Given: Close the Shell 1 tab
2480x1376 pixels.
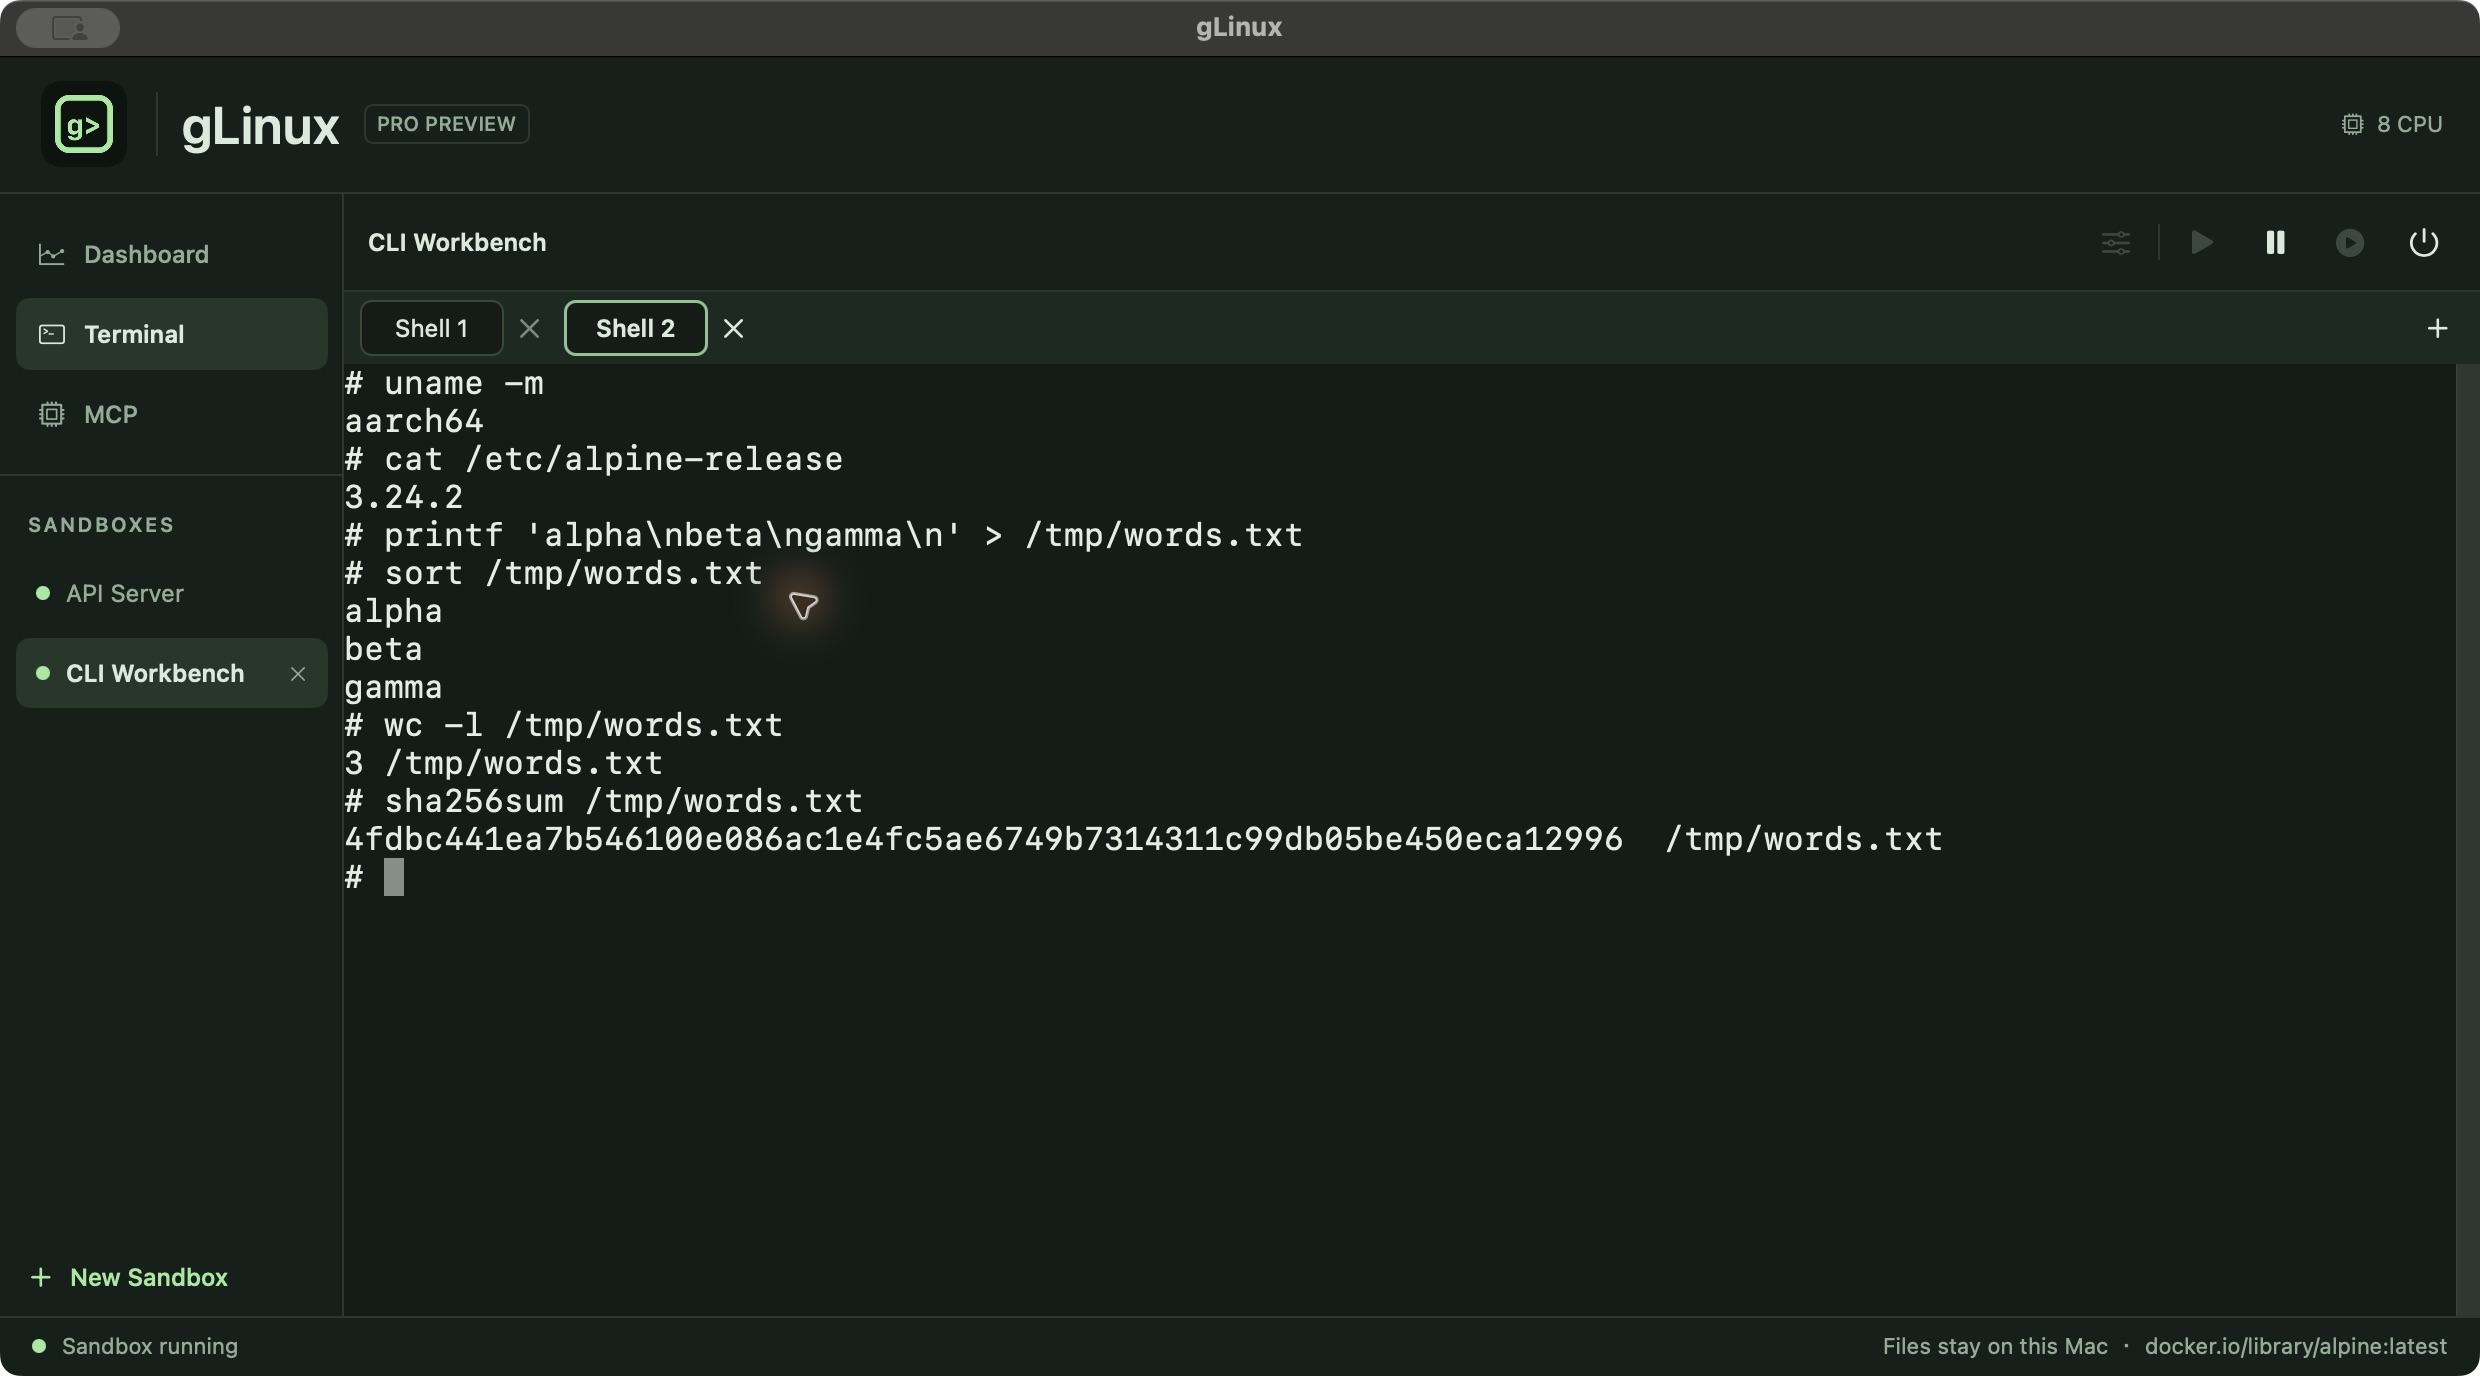Looking at the screenshot, I should (x=530, y=328).
